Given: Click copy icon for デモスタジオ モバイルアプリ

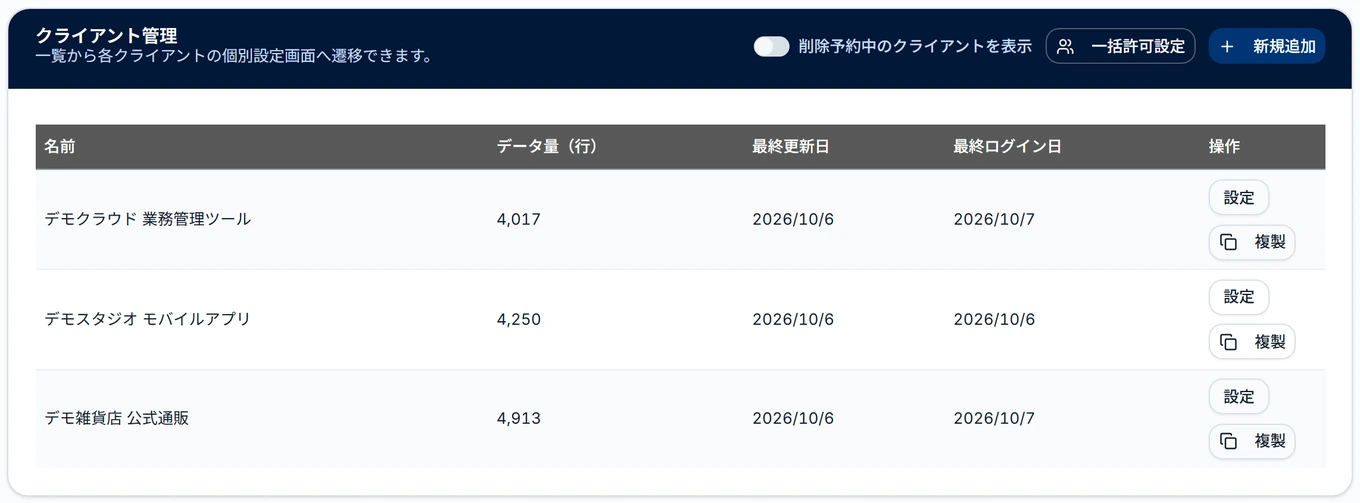Looking at the screenshot, I should [1228, 342].
